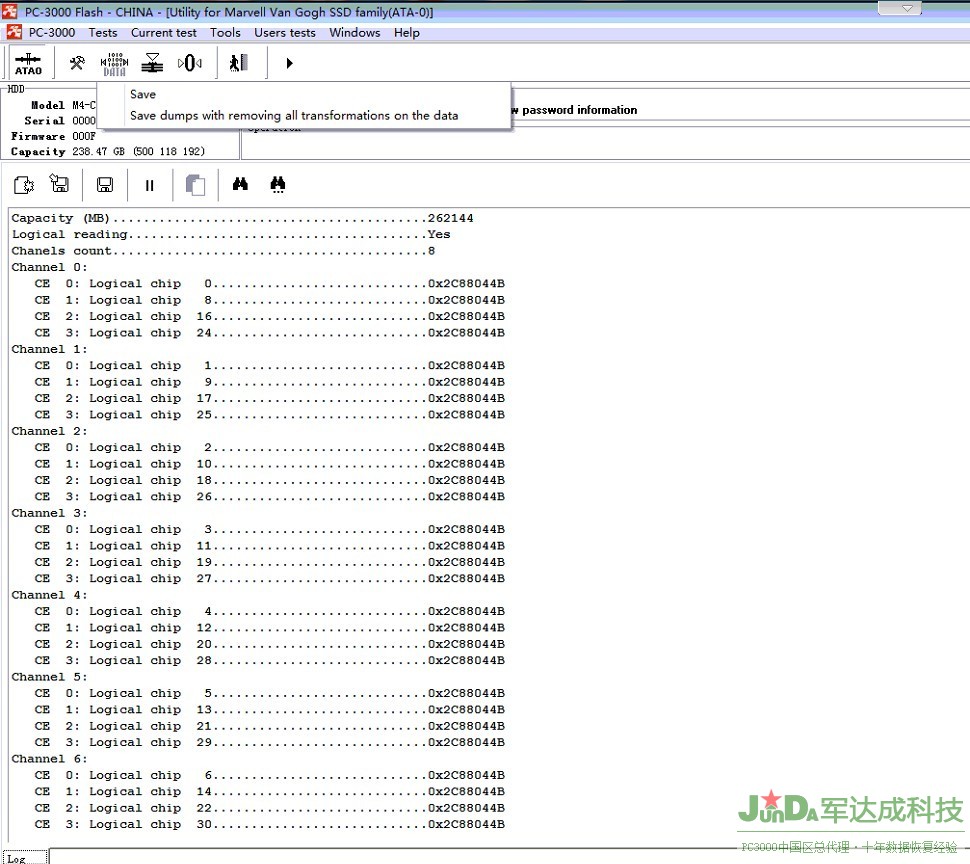Click the zero-with-arrows toolbar icon
This screenshot has height=864, width=970.
point(190,63)
